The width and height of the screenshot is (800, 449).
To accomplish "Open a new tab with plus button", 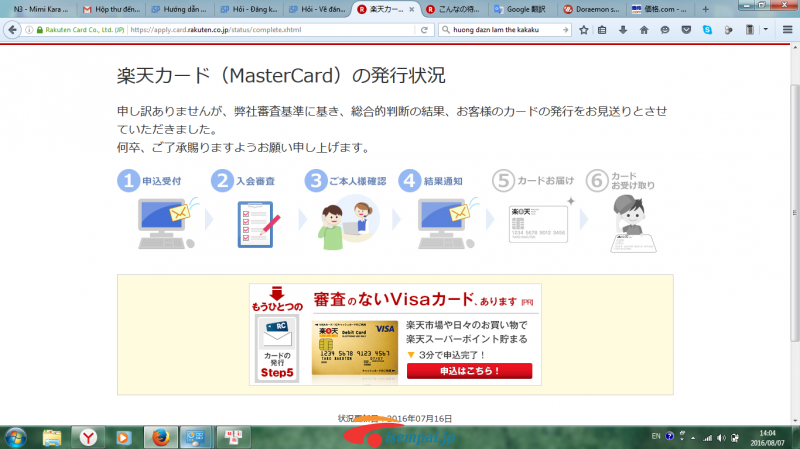I will click(706, 9).
